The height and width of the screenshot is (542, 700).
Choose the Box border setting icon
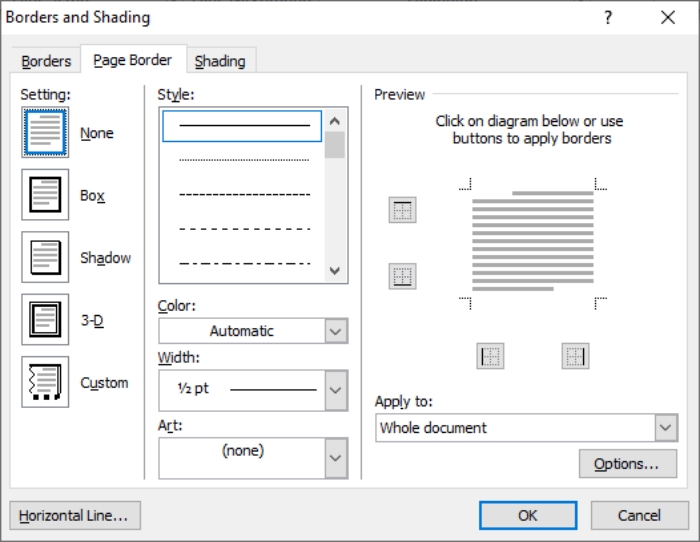[45, 195]
